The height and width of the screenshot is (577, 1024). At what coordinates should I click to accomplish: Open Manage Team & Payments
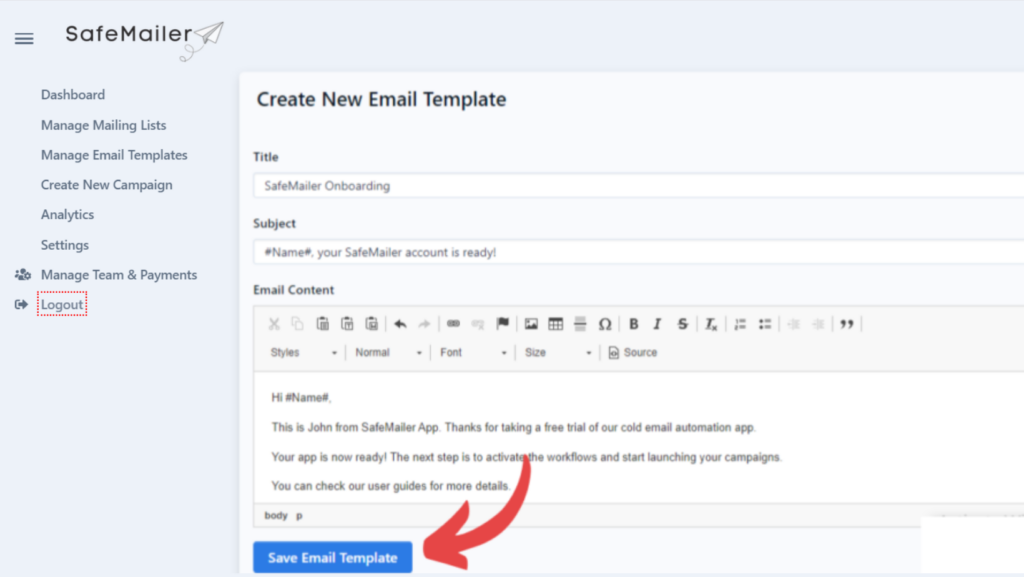coord(119,275)
